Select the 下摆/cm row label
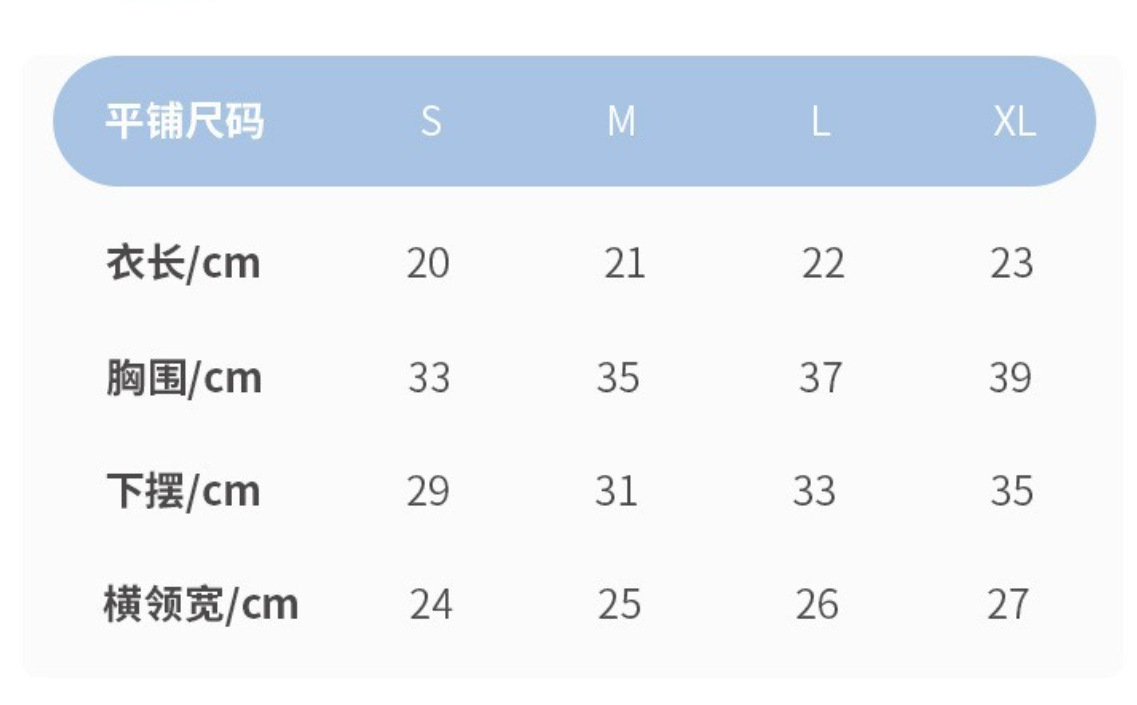Screen dimensions: 1137x705 click(x=183, y=492)
